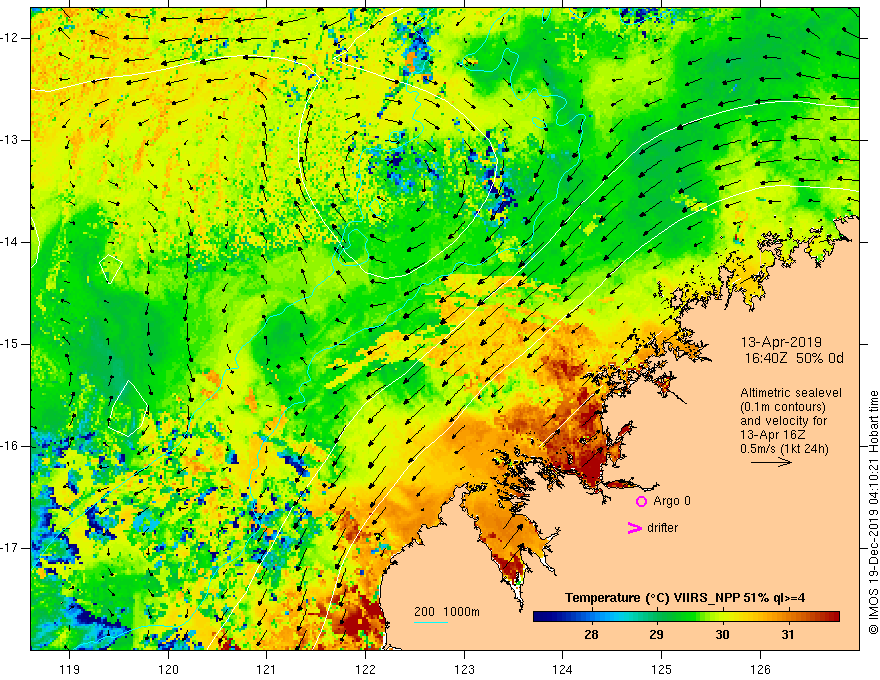Click colorbar tick label 31
Screen dimensions: 880x680
[x=788, y=635]
